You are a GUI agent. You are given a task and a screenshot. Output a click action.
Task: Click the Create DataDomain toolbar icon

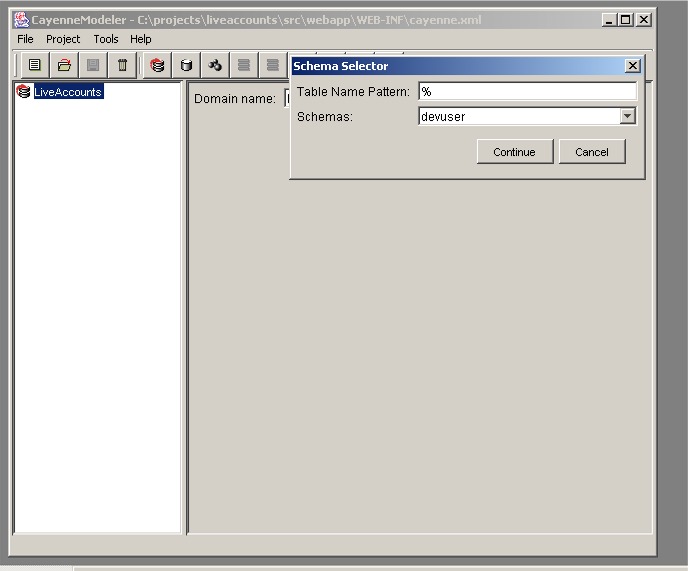(x=157, y=65)
